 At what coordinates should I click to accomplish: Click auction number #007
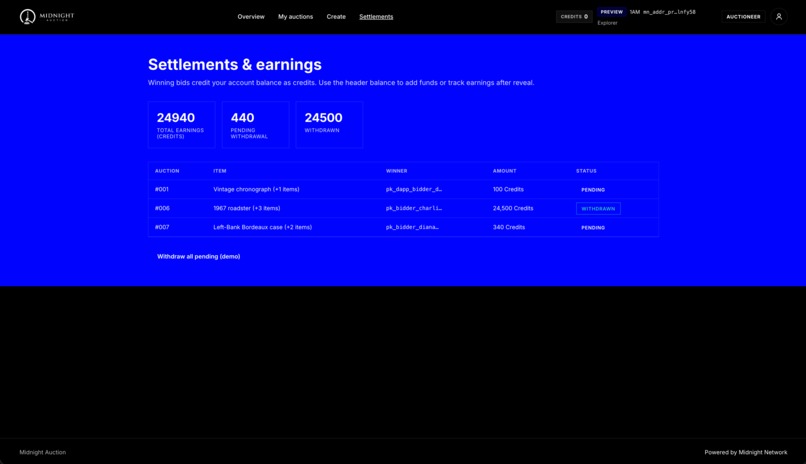[x=162, y=227]
